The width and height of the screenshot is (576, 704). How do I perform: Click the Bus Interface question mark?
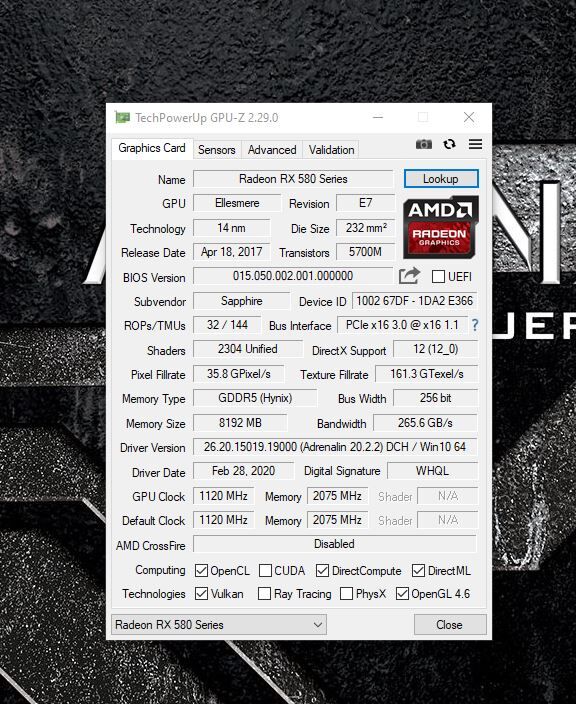(x=475, y=325)
